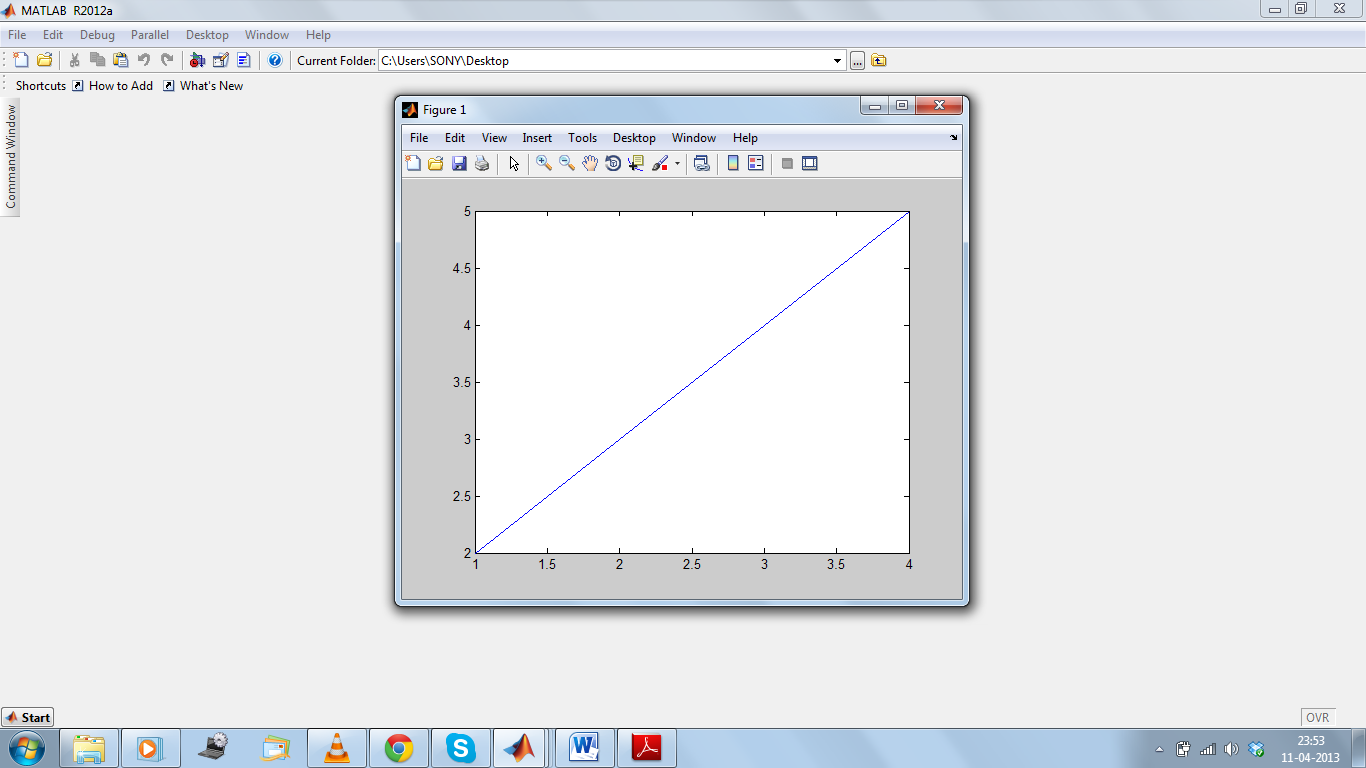Select the Zoom Out tool in the figure toolbar
This screenshot has width=1366, height=768.
pyautogui.click(x=567, y=163)
